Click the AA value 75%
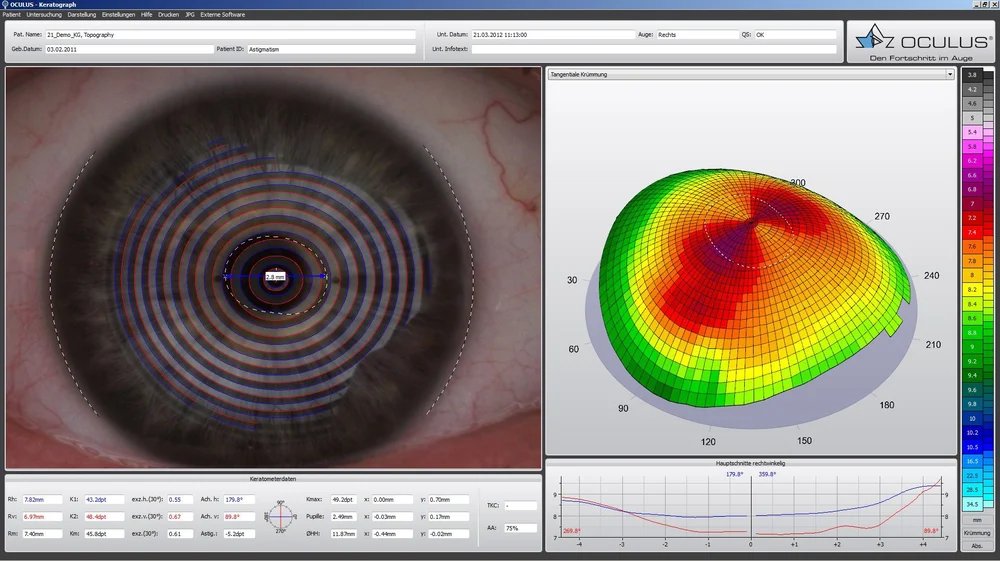The image size is (1000, 561). click(x=520, y=528)
